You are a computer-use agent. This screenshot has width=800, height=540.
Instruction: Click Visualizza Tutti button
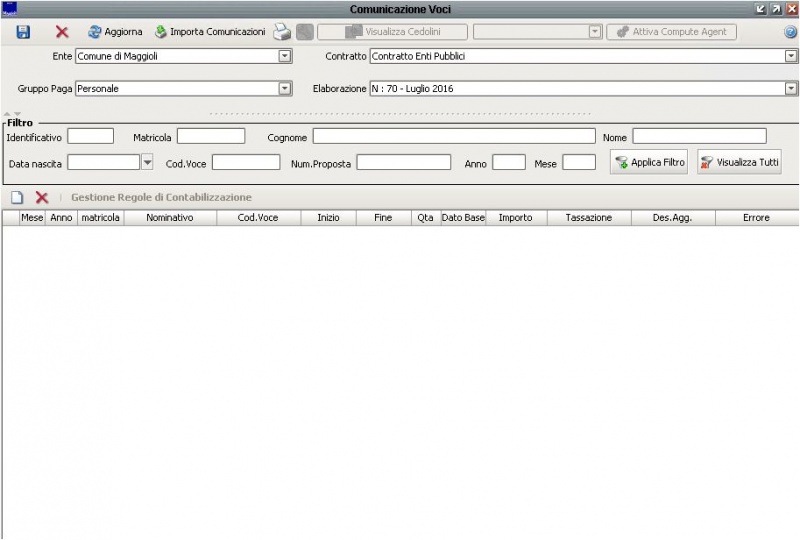point(739,162)
